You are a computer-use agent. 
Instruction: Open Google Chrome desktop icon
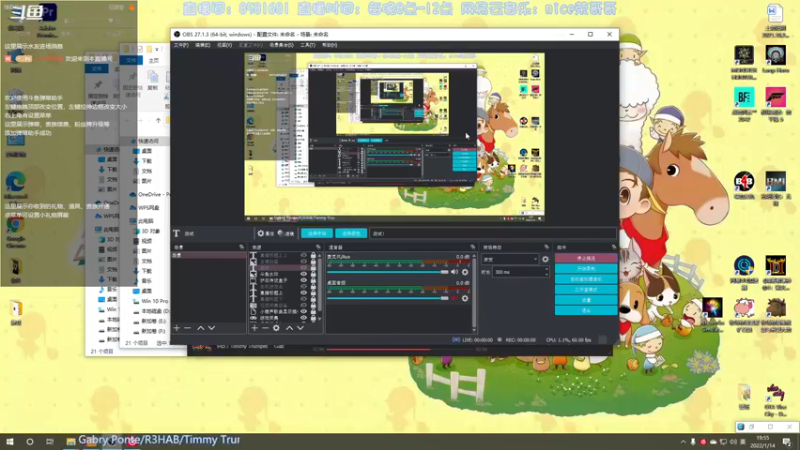16,231
